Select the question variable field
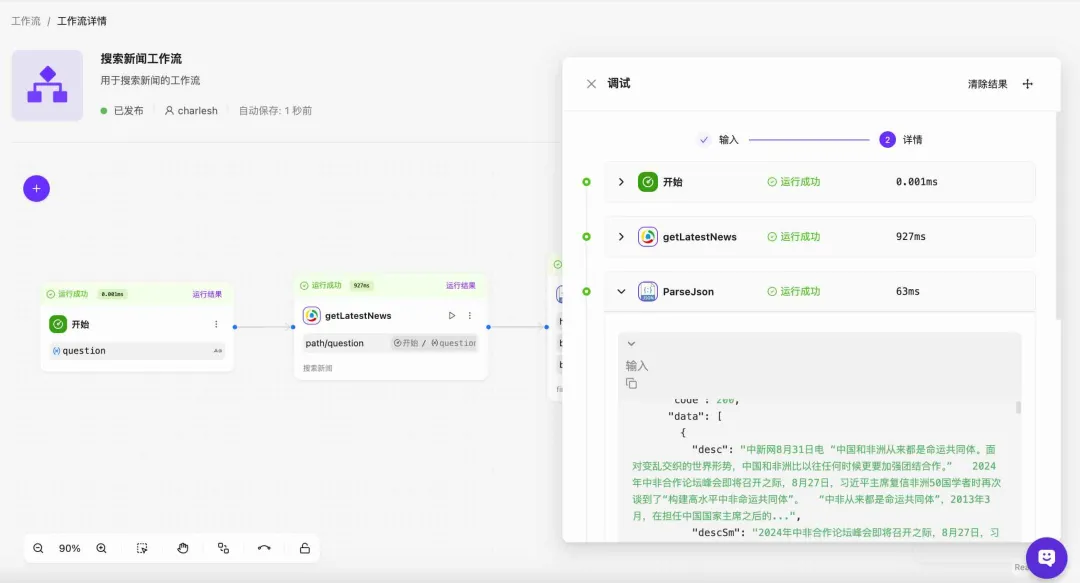This screenshot has height=583, width=1080. (x=137, y=351)
